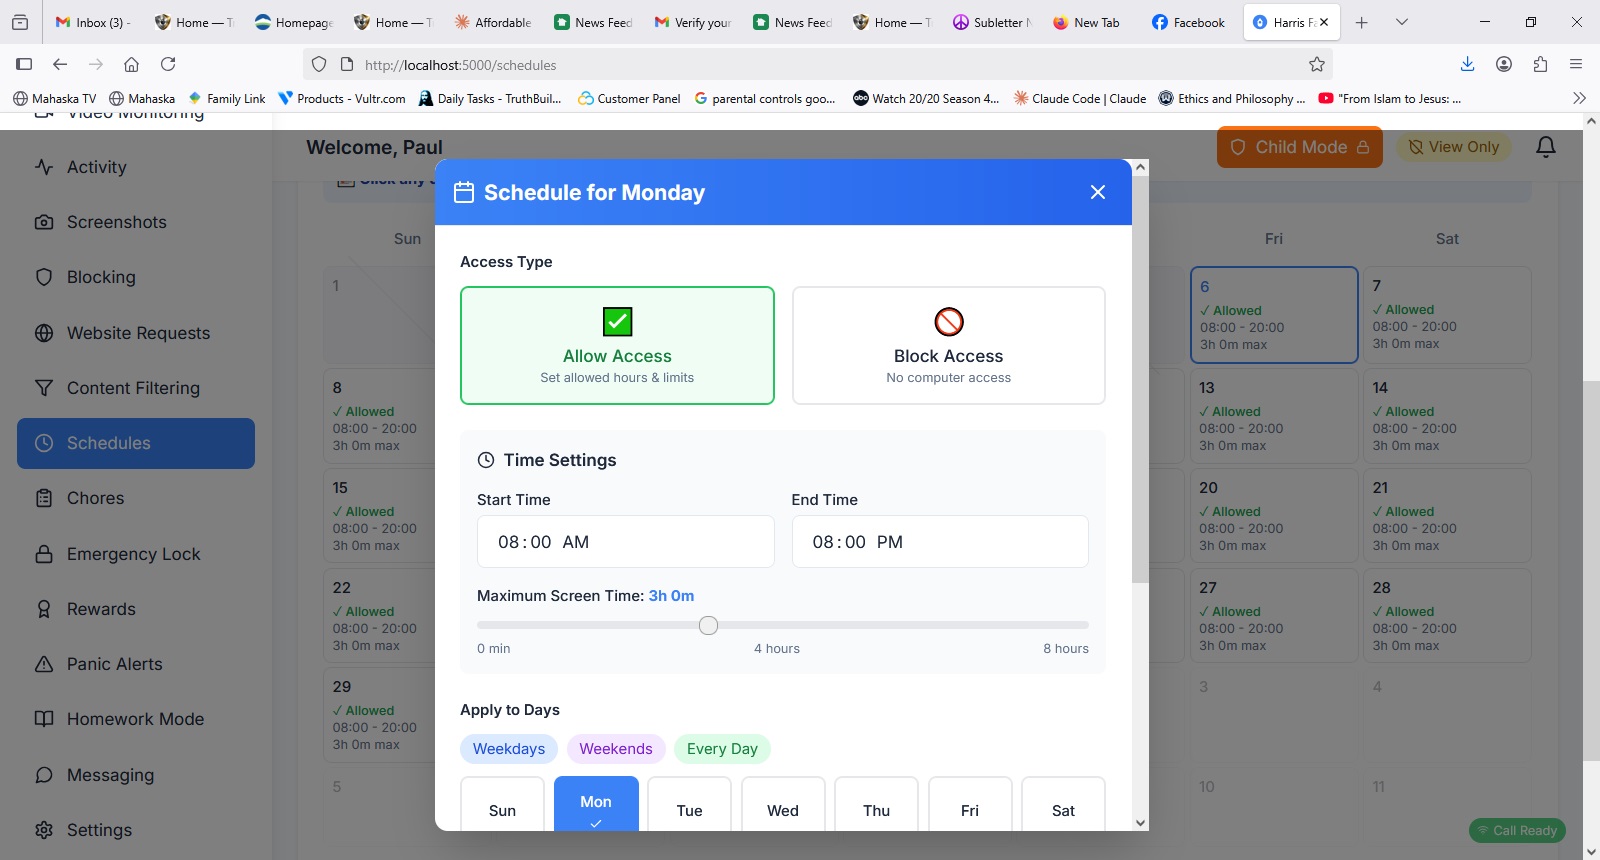Click the Weekdays quick-select button
This screenshot has height=860, width=1600.
pyautogui.click(x=509, y=749)
